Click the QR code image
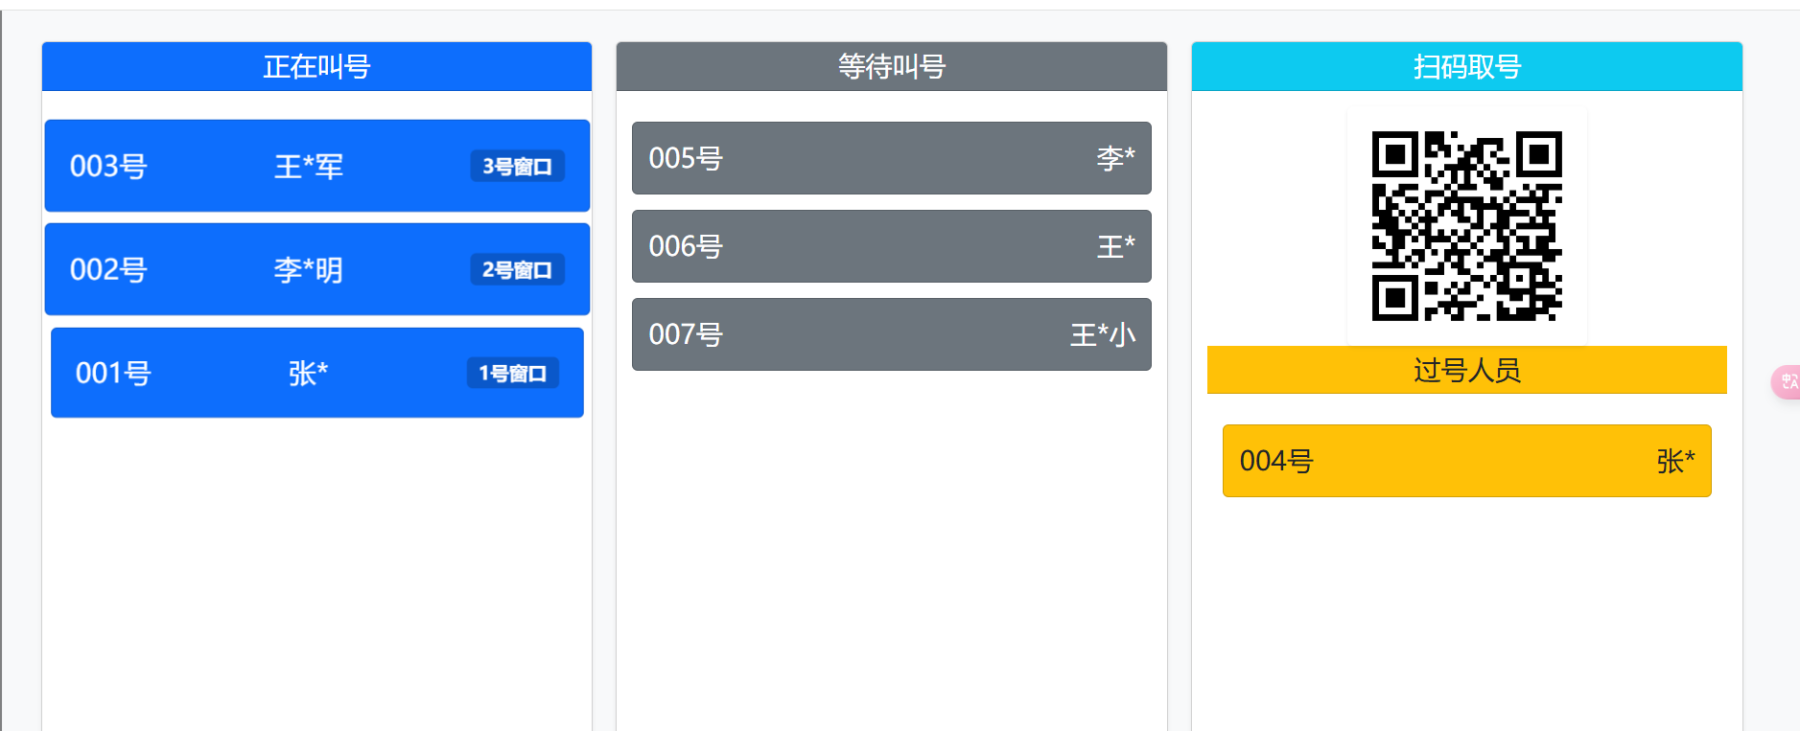This screenshot has width=1800, height=731. coord(1466,226)
